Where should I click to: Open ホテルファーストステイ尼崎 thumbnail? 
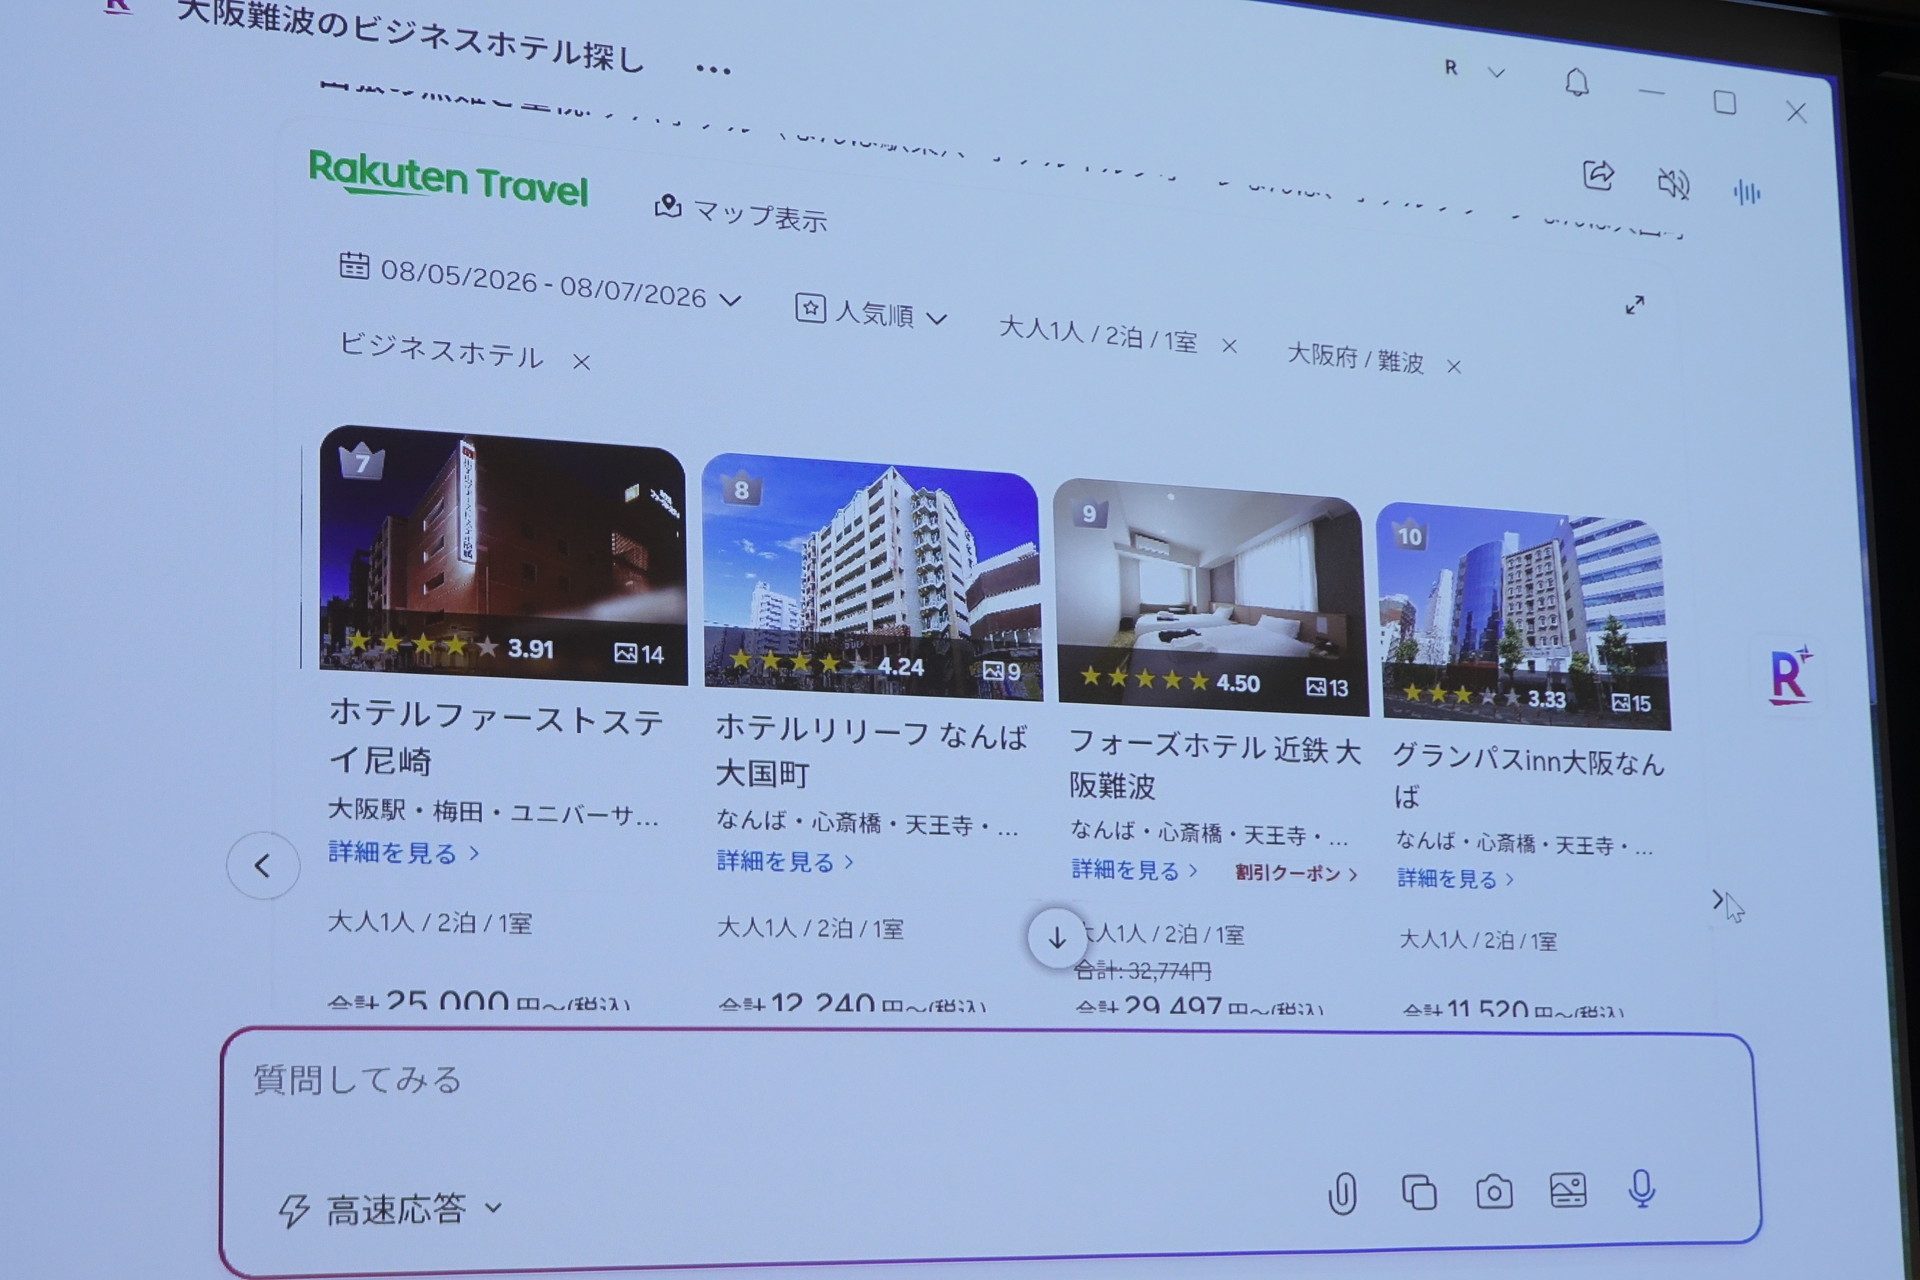503,557
